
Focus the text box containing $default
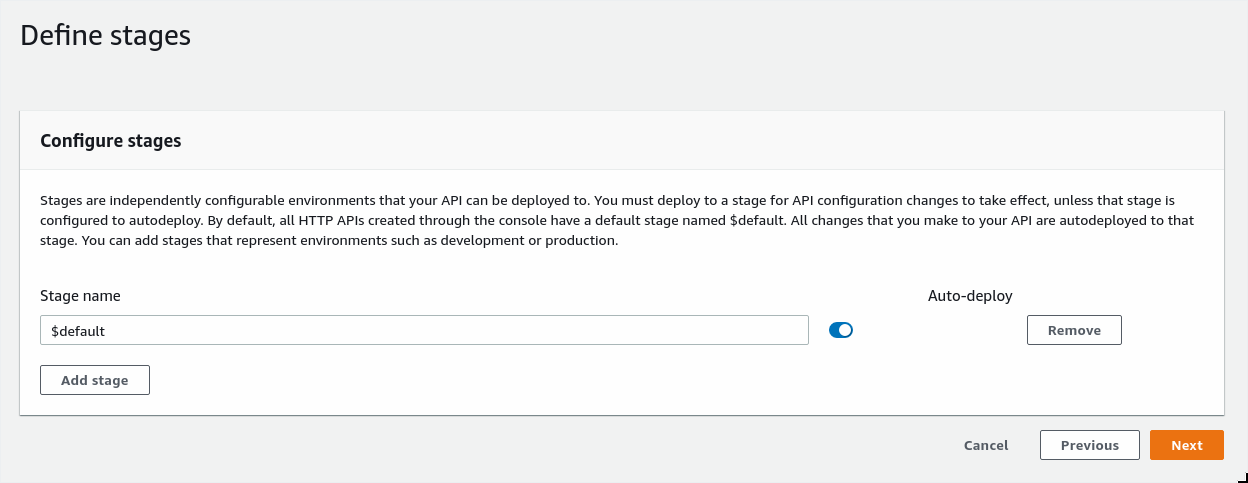pos(424,330)
